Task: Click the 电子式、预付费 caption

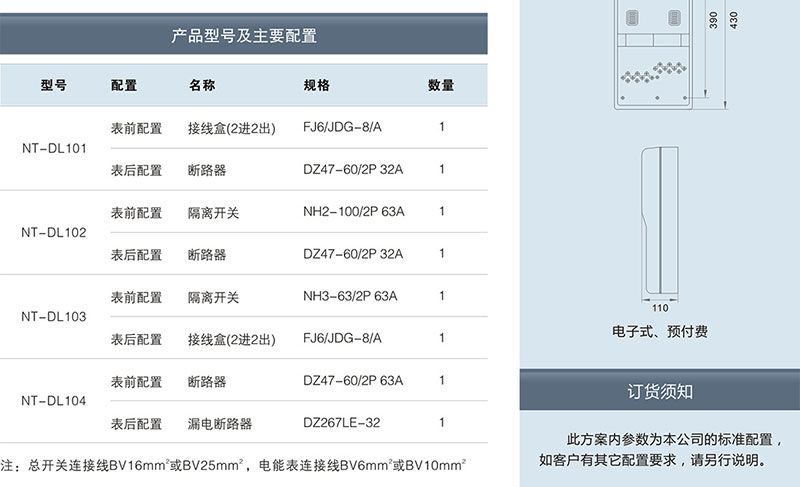Action: pyautogui.click(x=660, y=332)
